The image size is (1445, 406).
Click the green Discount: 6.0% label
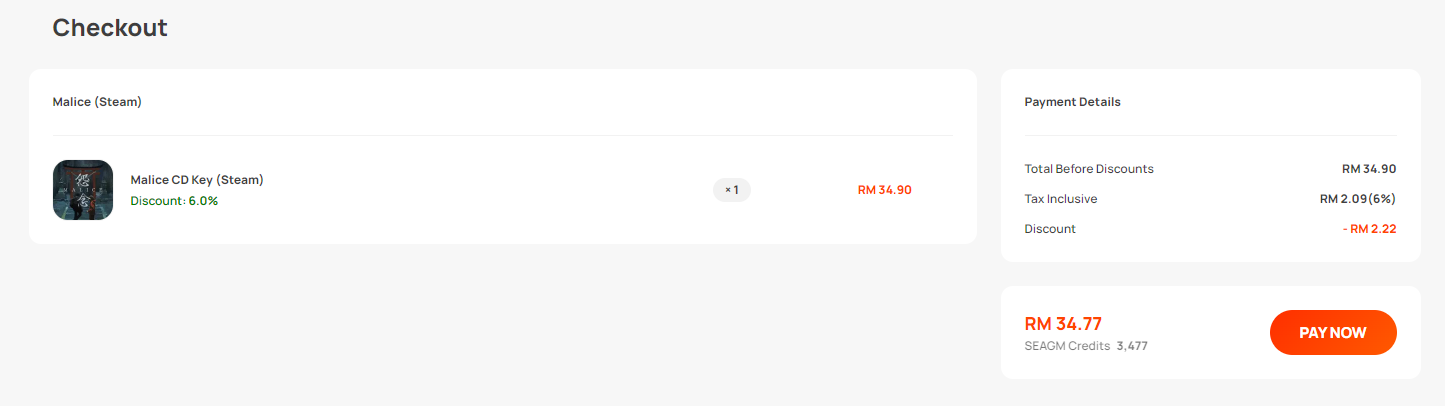174,201
